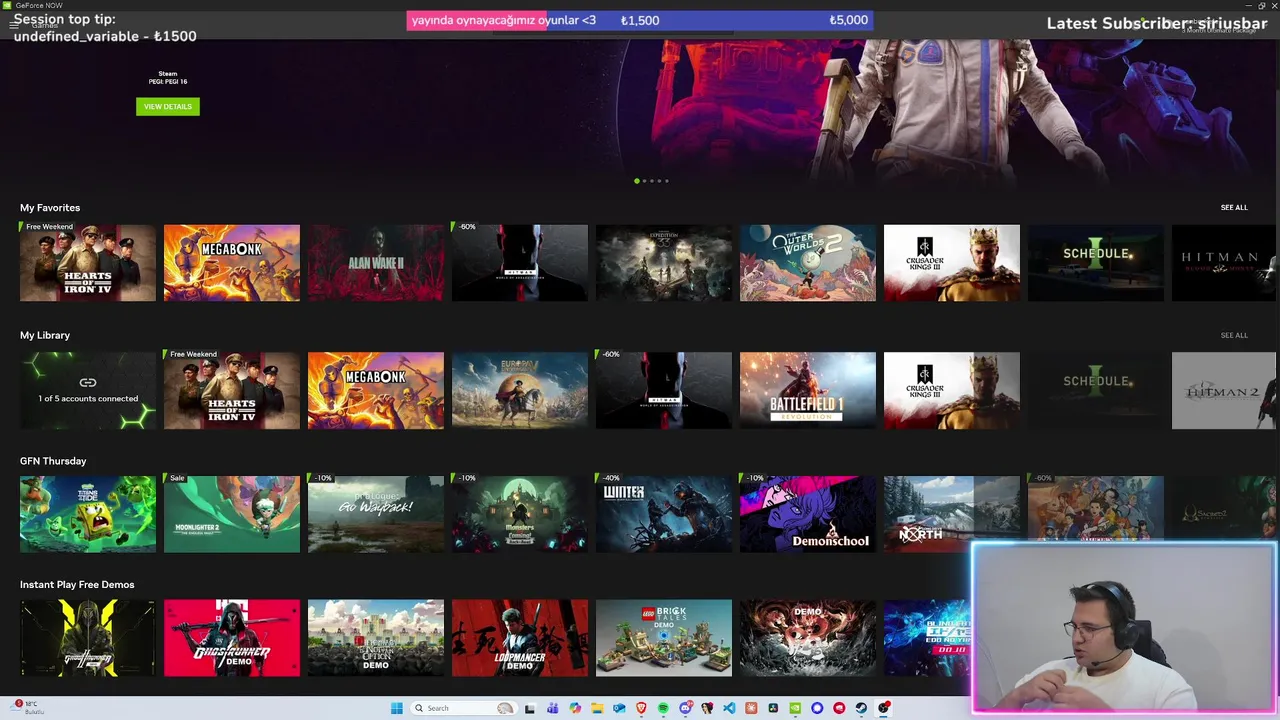The width and height of the screenshot is (1280, 720).
Task: Select the active green carousel dot
Action: tap(637, 181)
